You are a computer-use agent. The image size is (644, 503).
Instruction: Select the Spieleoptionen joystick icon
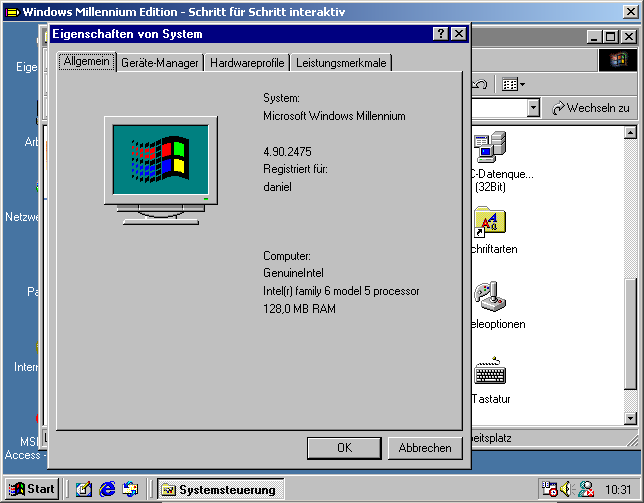490,296
